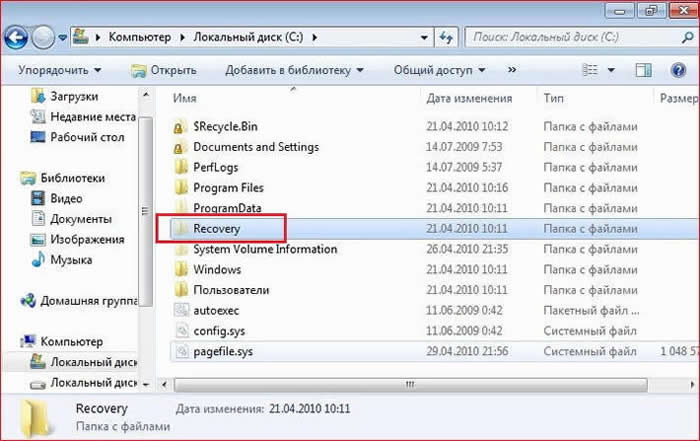
Task: Open address bar history dropdown
Action: tap(424, 37)
